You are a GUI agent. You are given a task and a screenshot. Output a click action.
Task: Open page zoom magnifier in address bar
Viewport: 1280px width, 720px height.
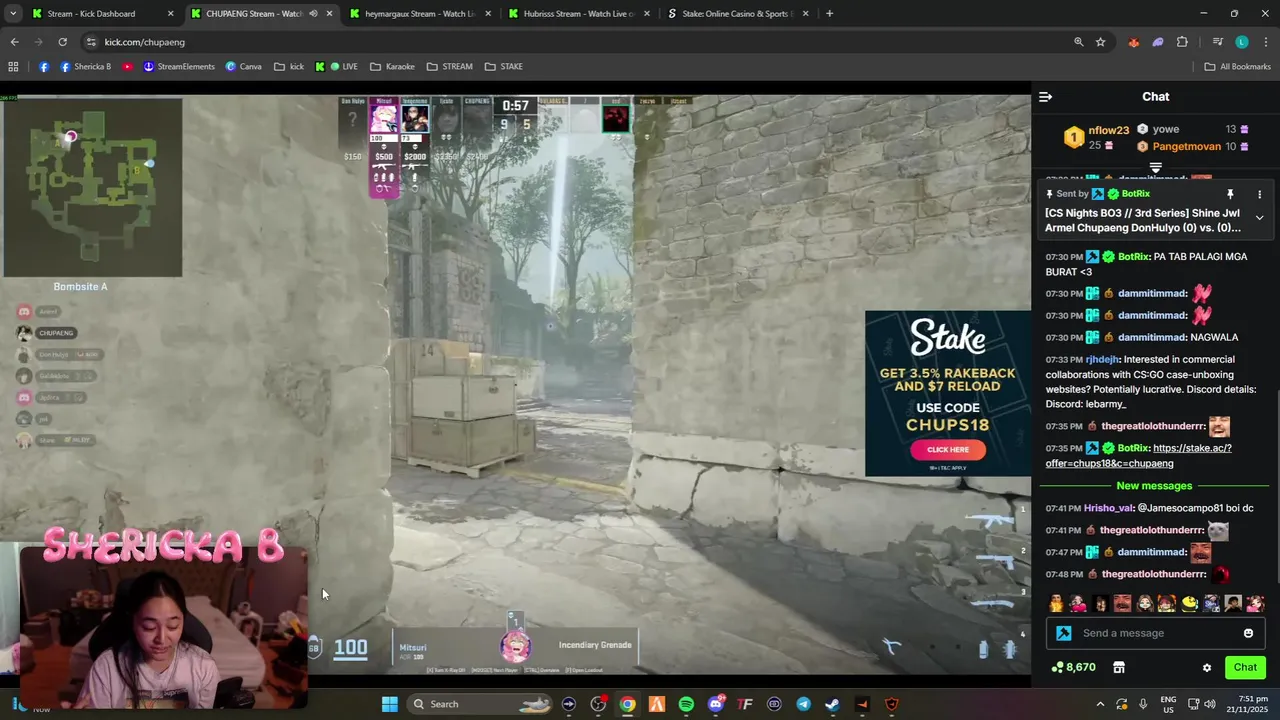[x=1078, y=42]
